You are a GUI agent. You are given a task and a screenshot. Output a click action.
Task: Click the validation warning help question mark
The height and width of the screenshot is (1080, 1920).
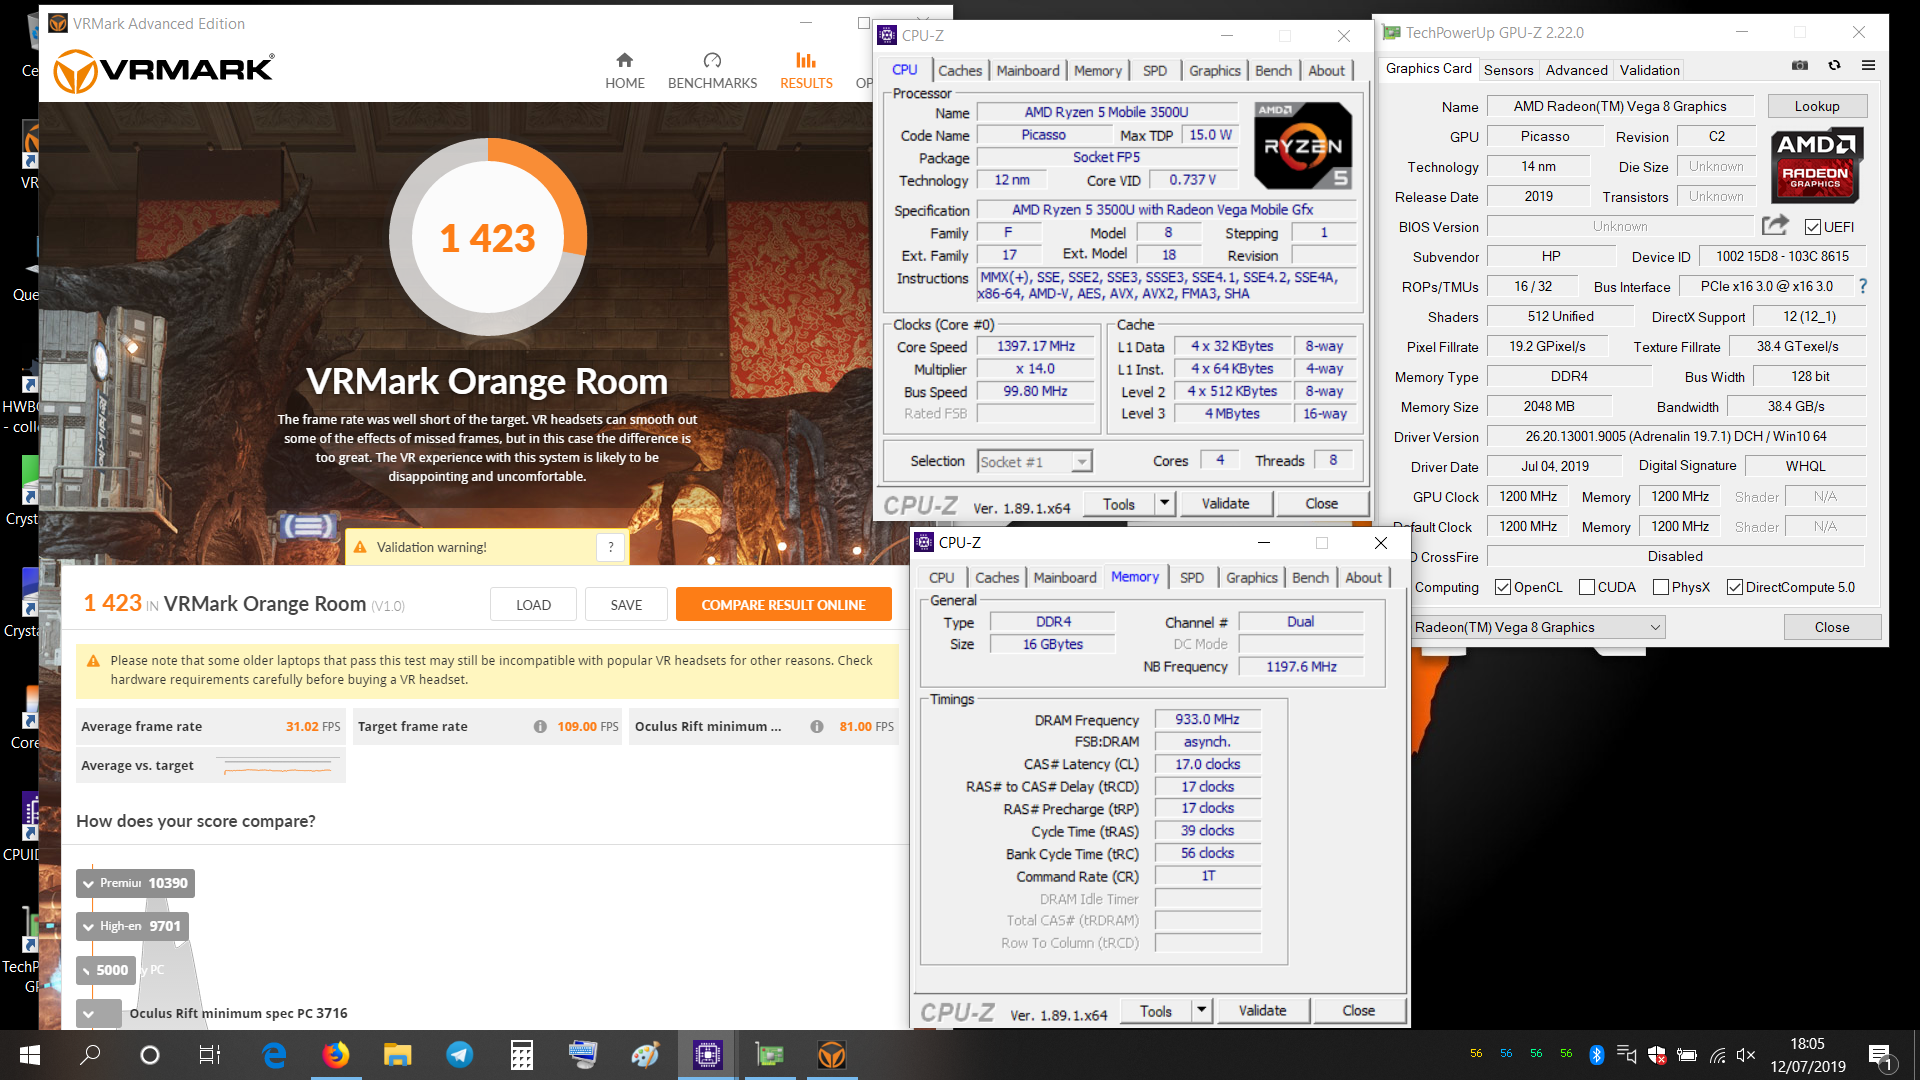[610, 547]
